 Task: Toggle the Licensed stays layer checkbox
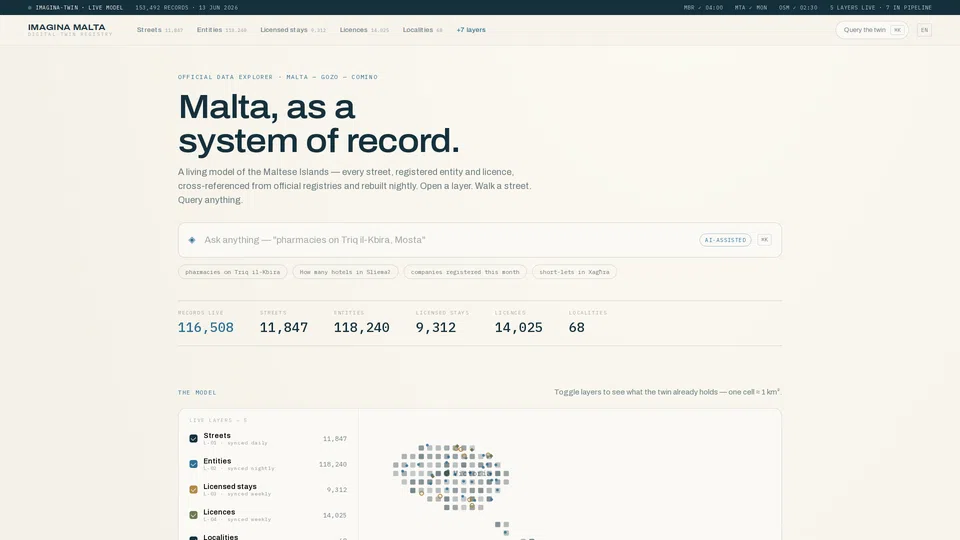pos(193,490)
